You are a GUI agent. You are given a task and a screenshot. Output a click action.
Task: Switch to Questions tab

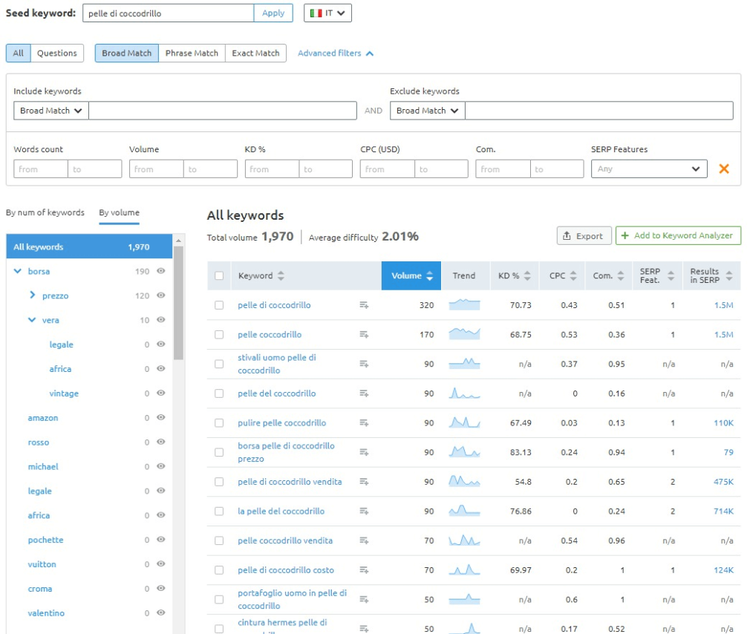coord(57,53)
